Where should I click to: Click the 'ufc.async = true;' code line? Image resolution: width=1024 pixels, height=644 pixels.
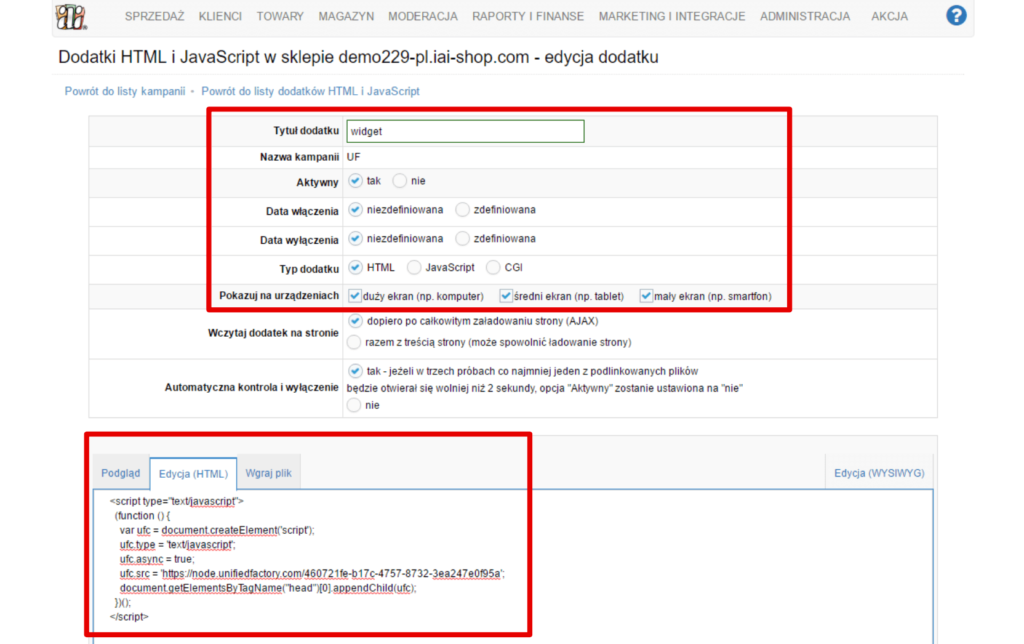point(157,559)
